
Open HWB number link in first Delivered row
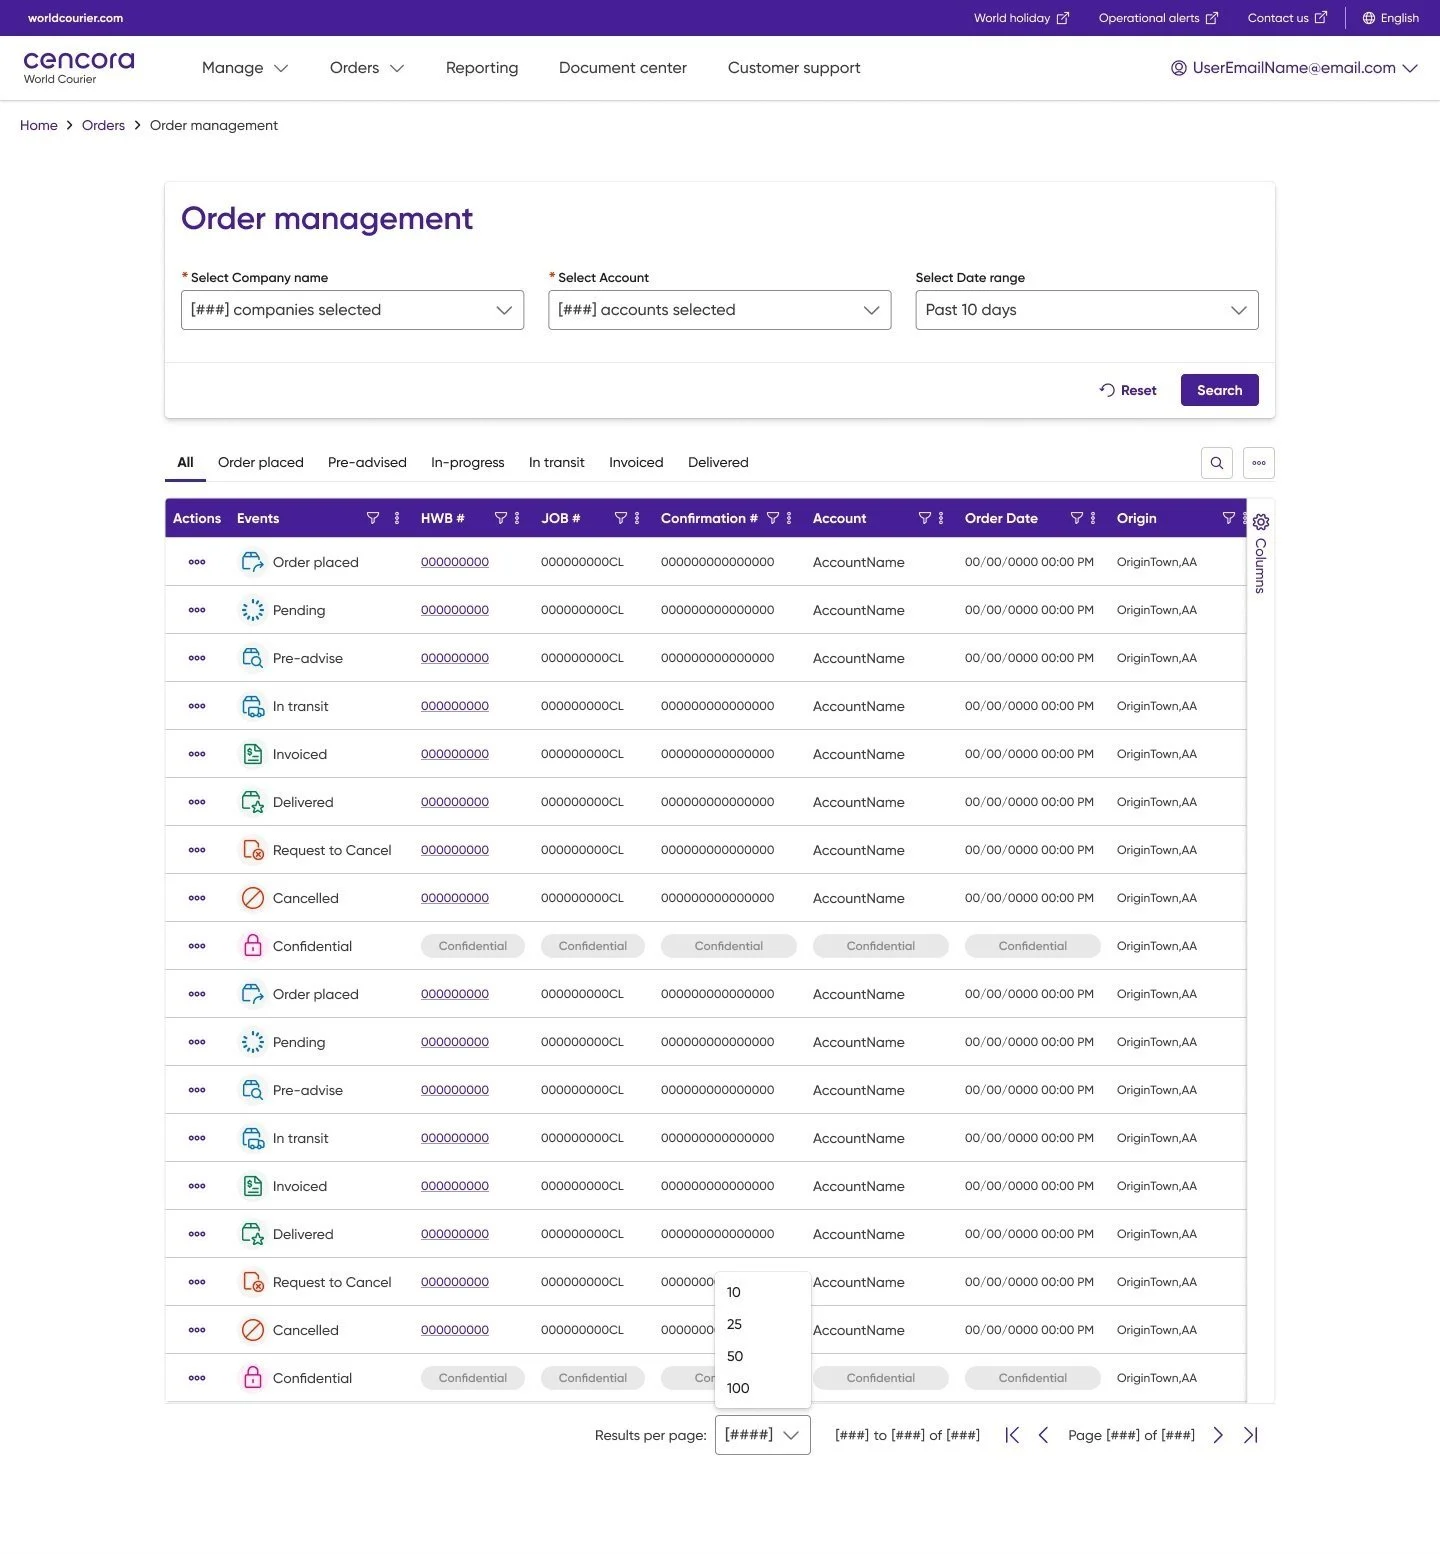455,802
